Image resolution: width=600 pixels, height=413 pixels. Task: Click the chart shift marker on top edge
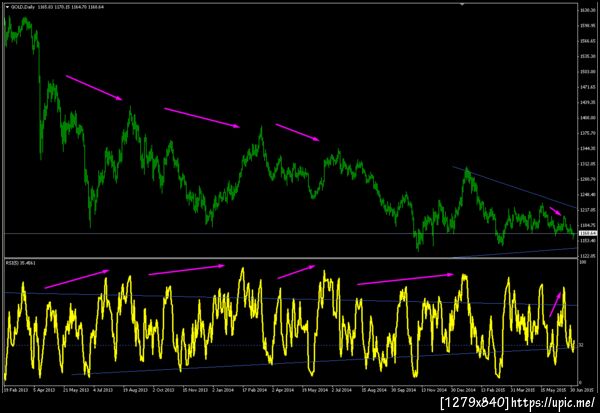coord(462,4)
